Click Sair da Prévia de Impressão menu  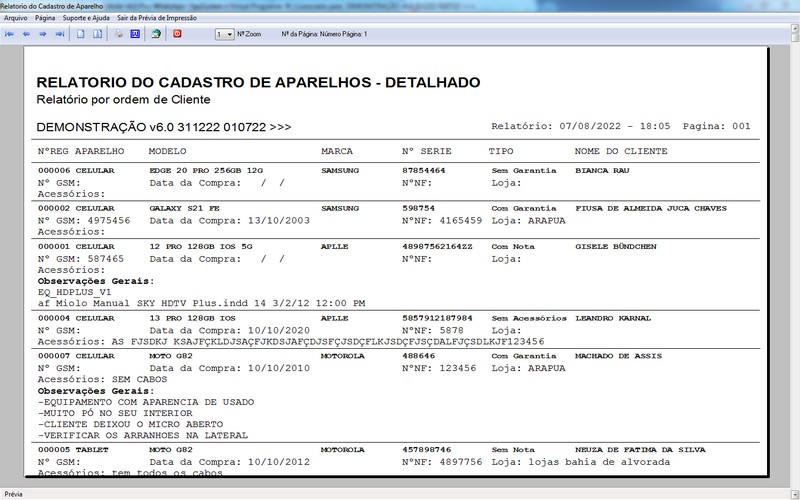(x=157, y=18)
